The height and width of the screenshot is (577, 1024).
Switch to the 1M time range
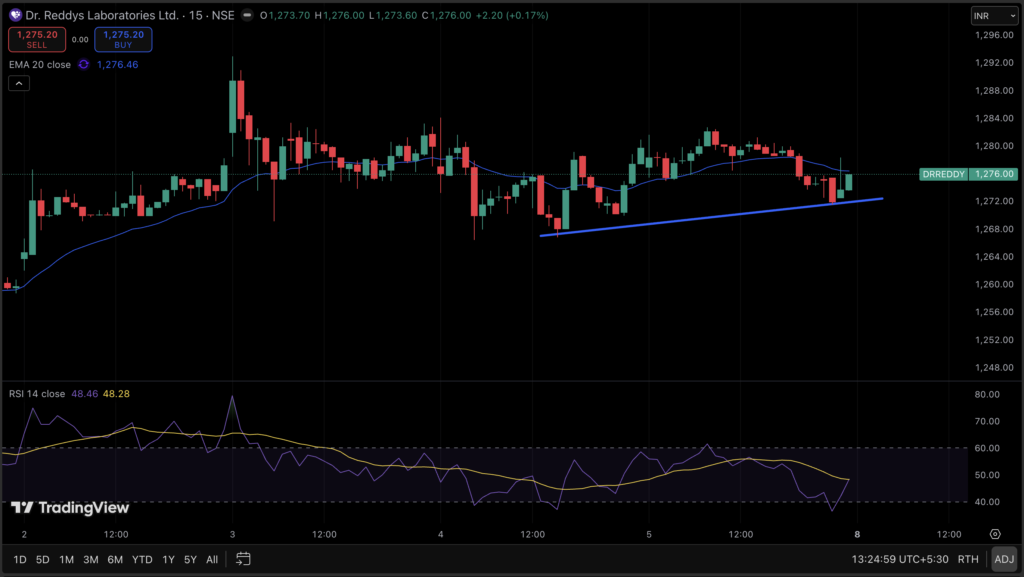coord(67,559)
